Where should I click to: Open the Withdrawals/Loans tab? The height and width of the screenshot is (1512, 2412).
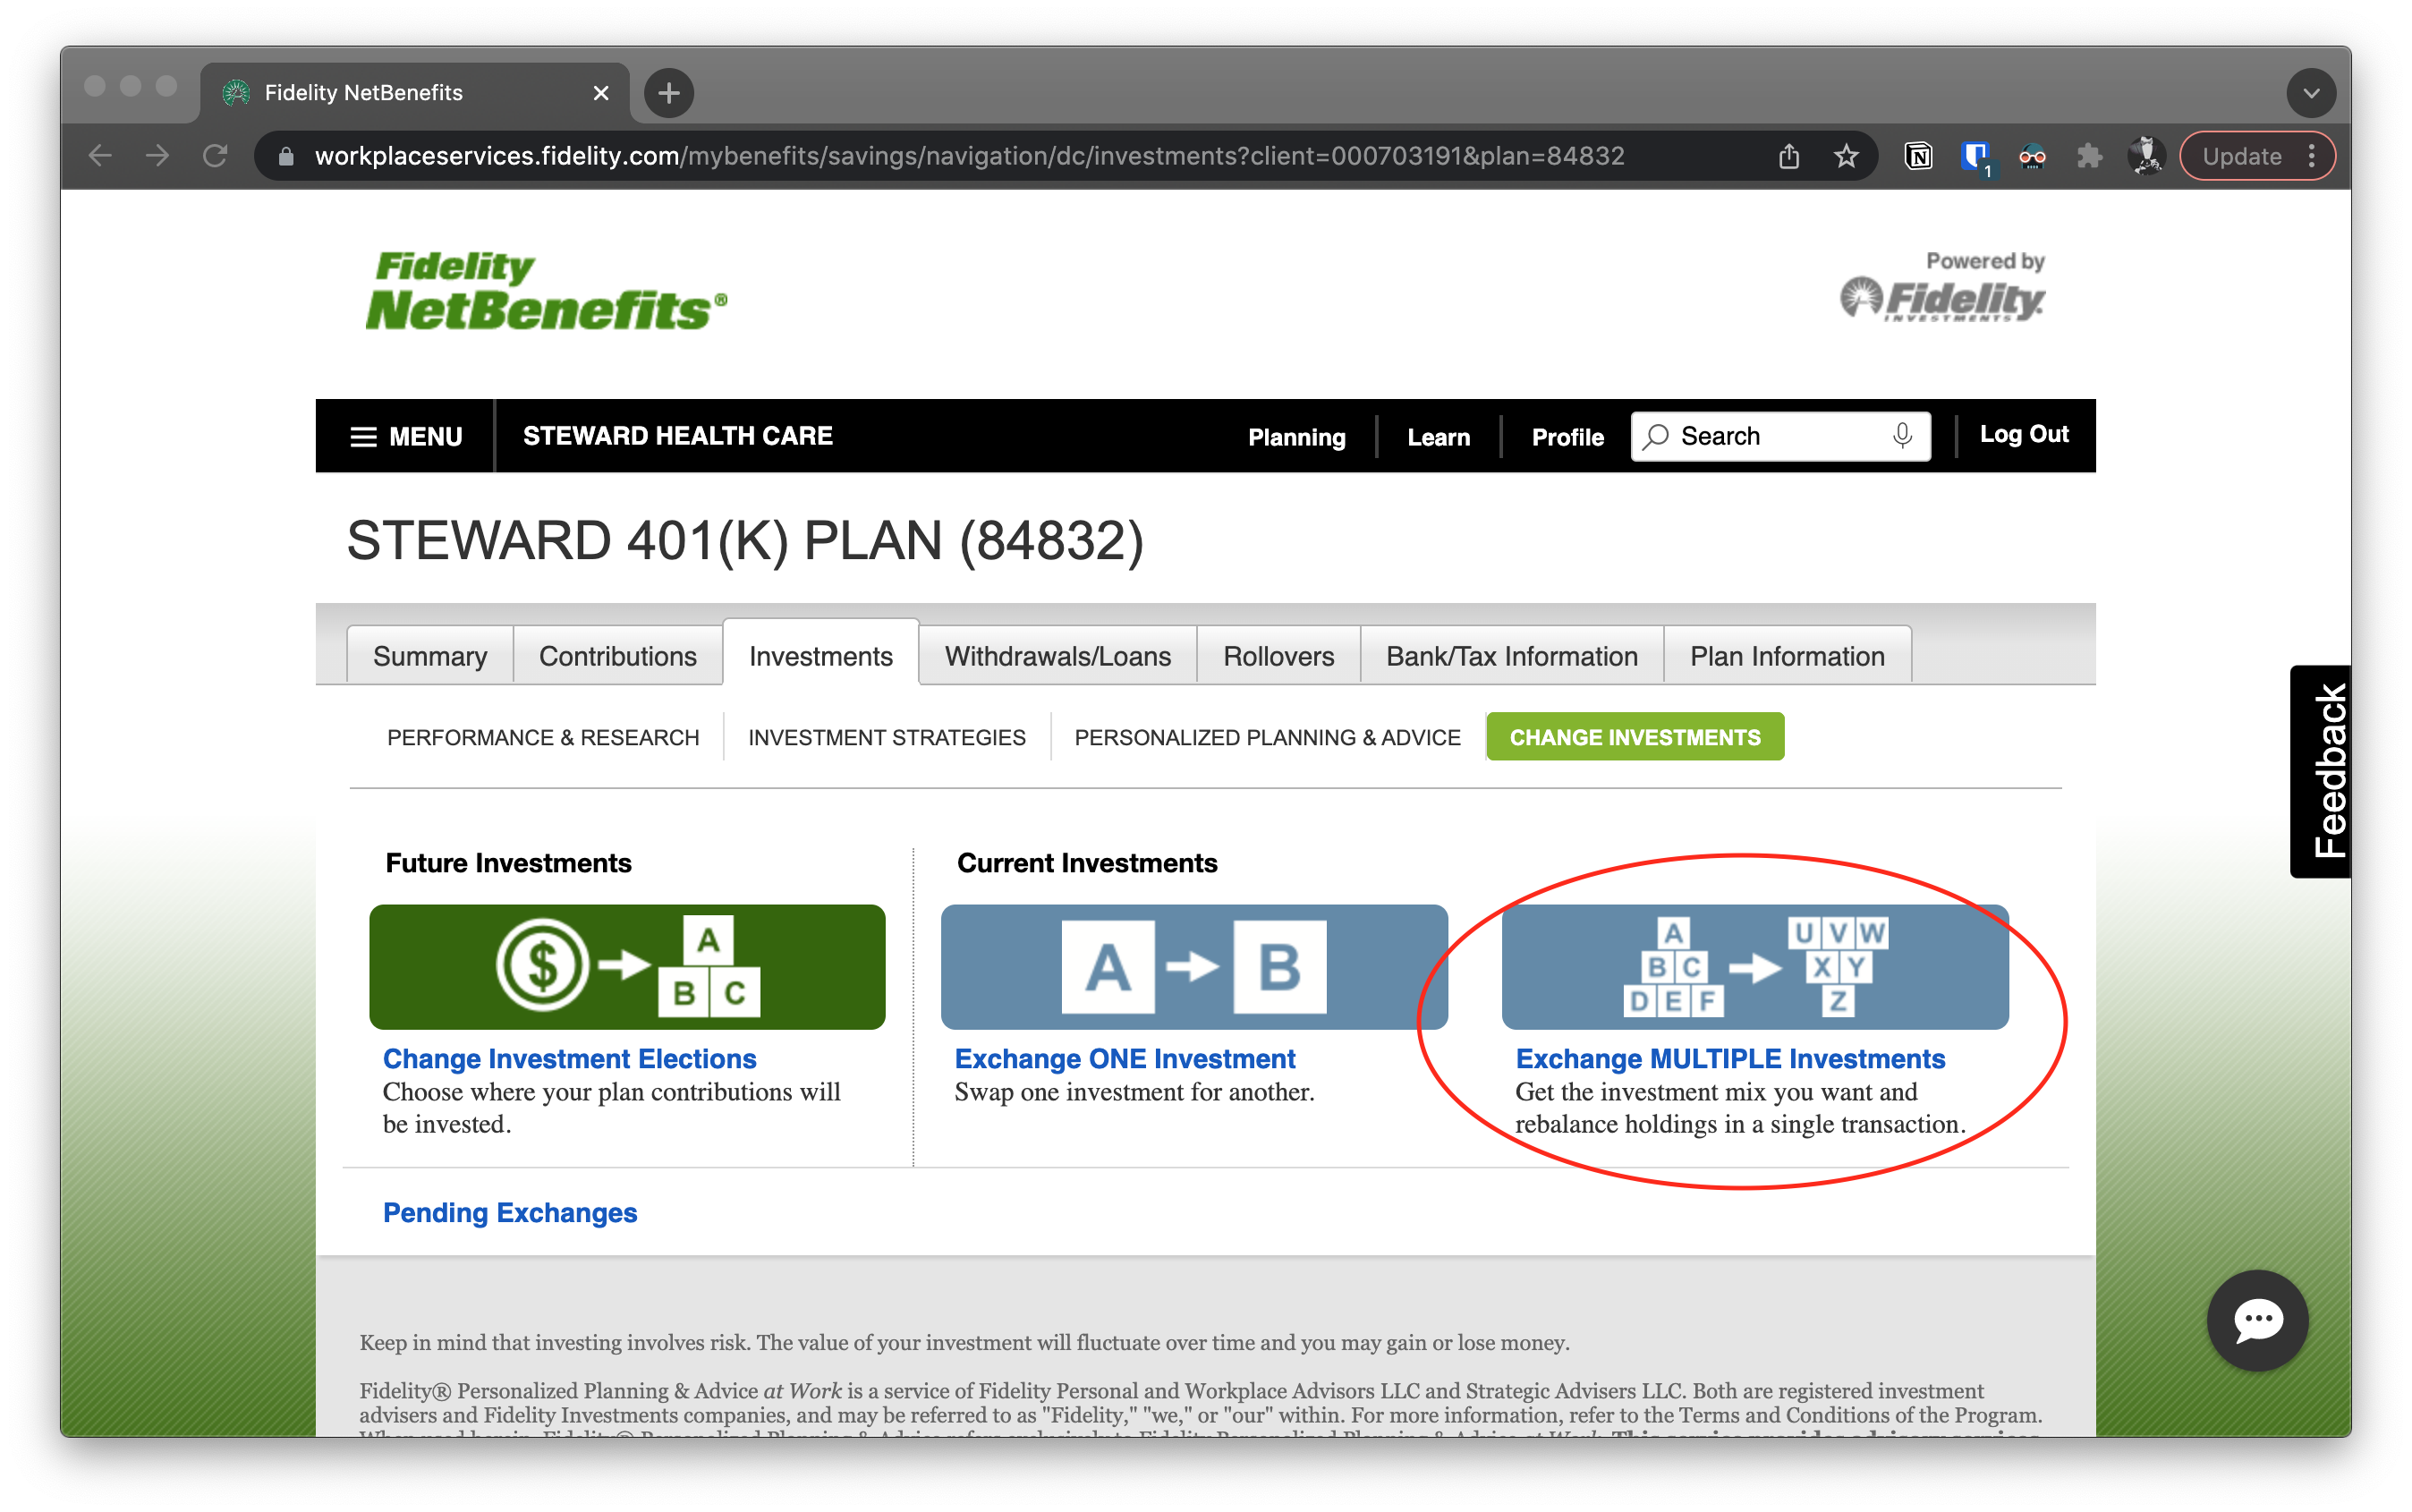1057,656
